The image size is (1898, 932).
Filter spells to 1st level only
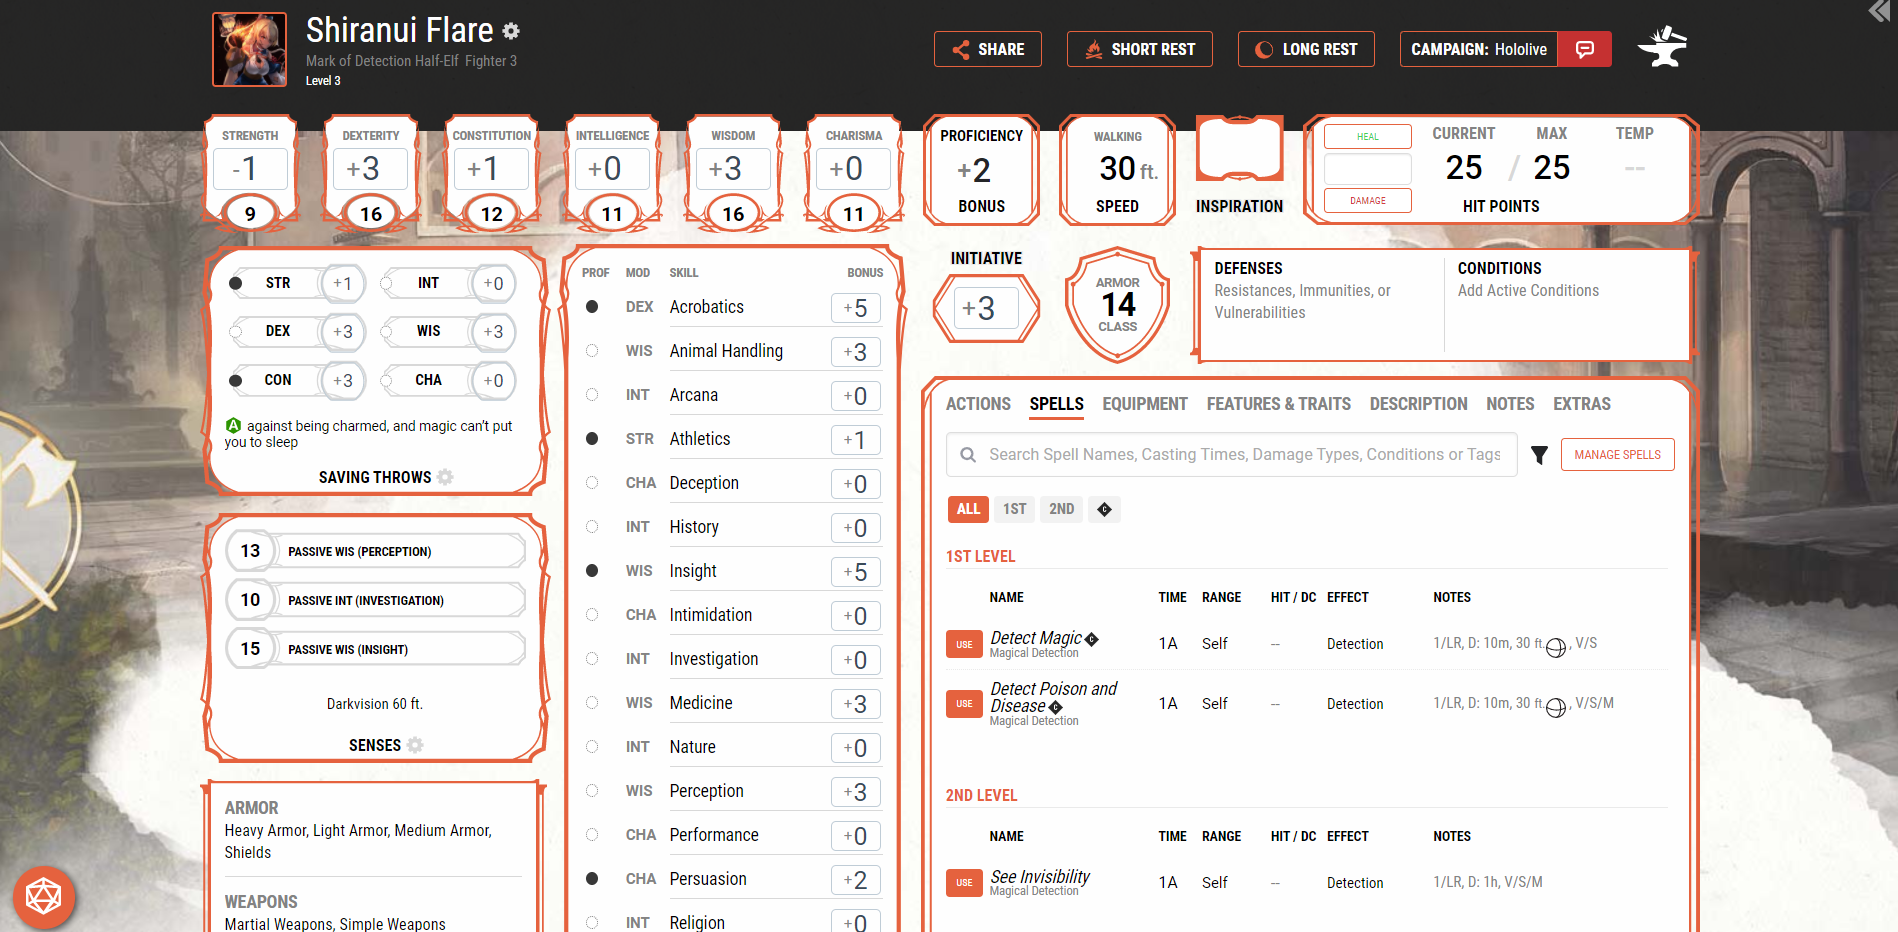[x=1014, y=509]
